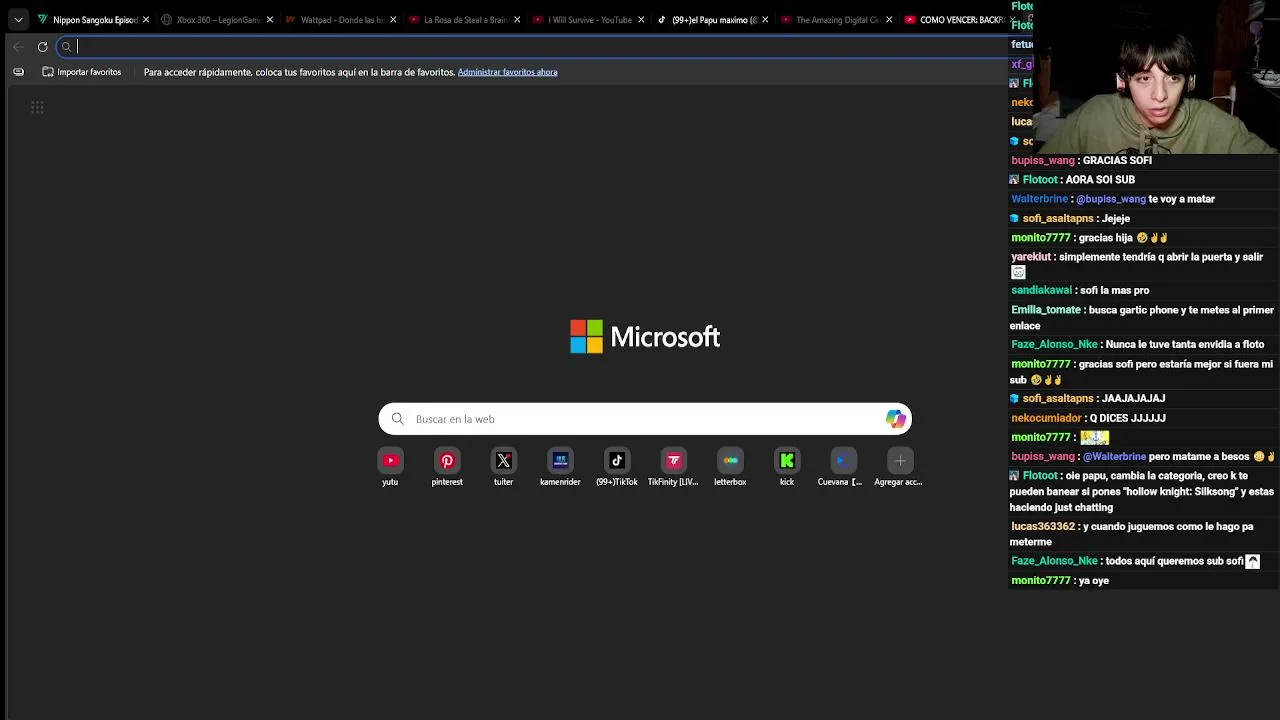Screen dimensions: 1280x720
Task: Open the kamenrider quick link
Action: pos(560,461)
